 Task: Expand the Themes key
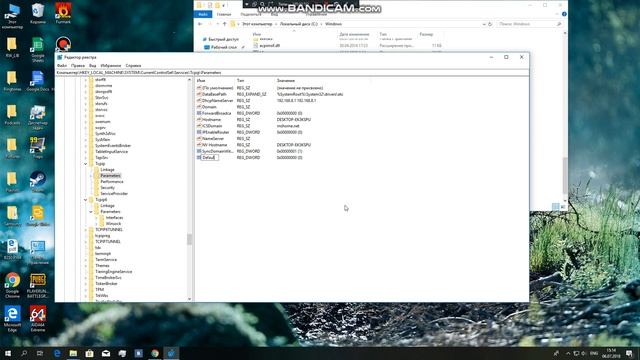pos(86,266)
